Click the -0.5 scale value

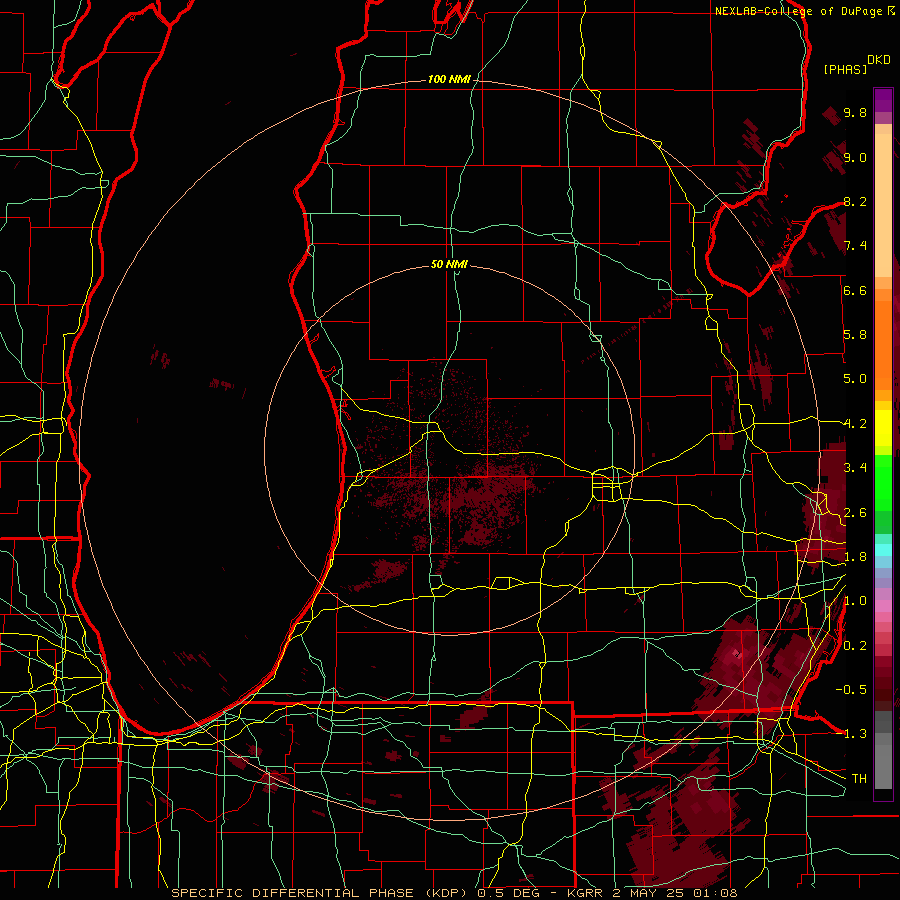point(851,690)
